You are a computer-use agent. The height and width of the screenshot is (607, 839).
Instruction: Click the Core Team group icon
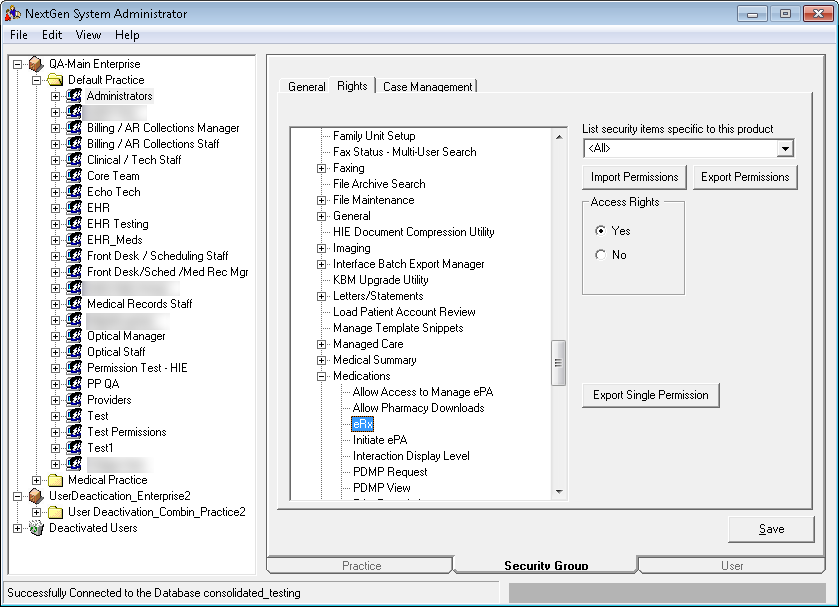74,176
